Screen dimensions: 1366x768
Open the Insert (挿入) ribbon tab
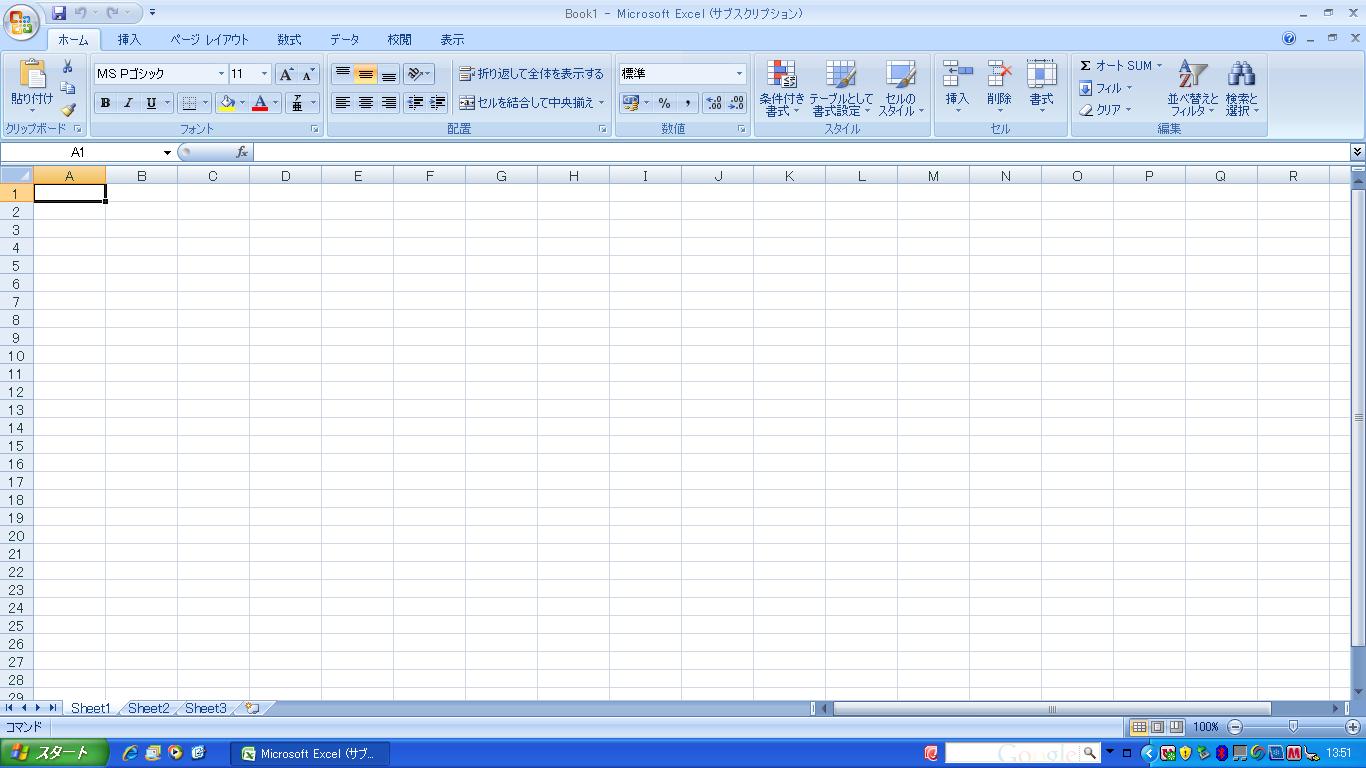pyautogui.click(x=129, y=39)
